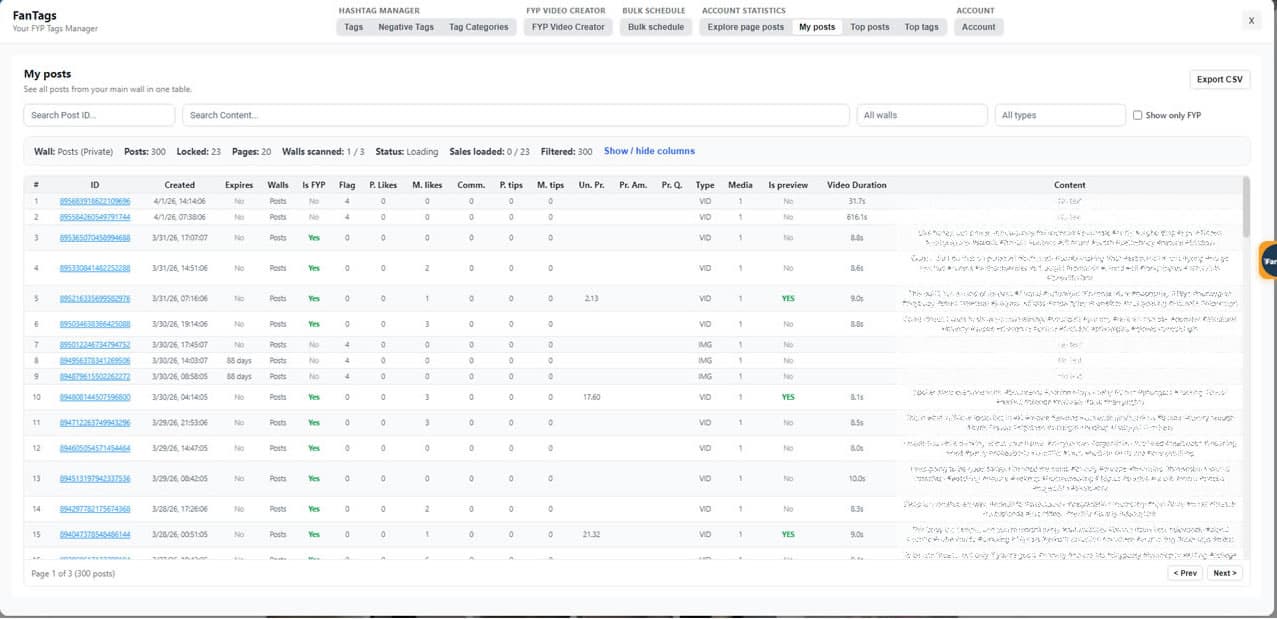Go to the Bulk schedule tab
This screenshot has width=1277, height=619.
656,27
